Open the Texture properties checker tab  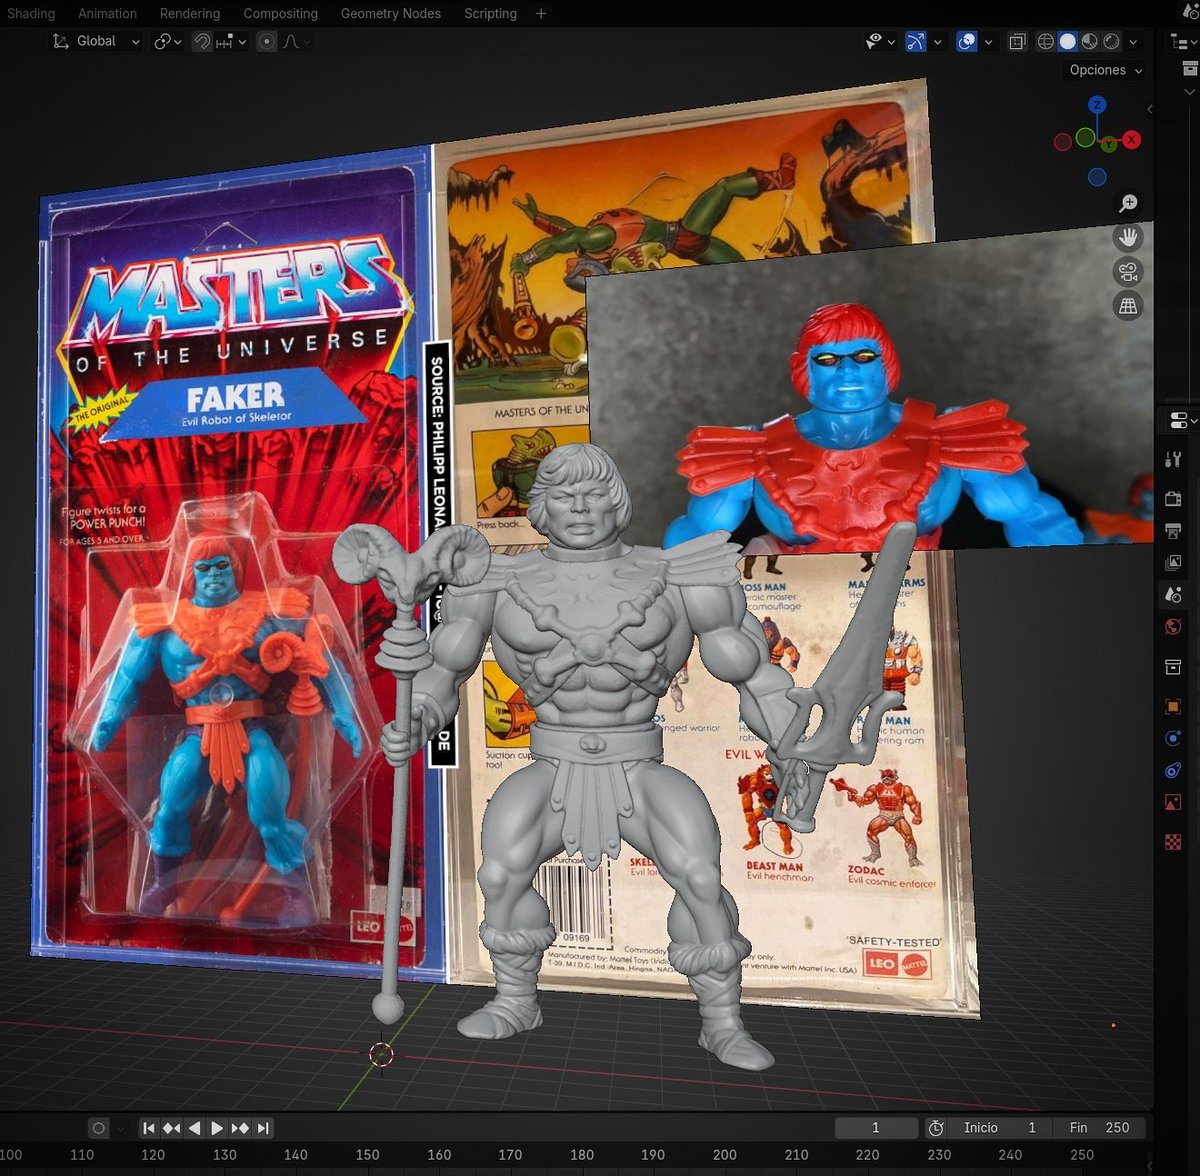(x=1174, y=842)
